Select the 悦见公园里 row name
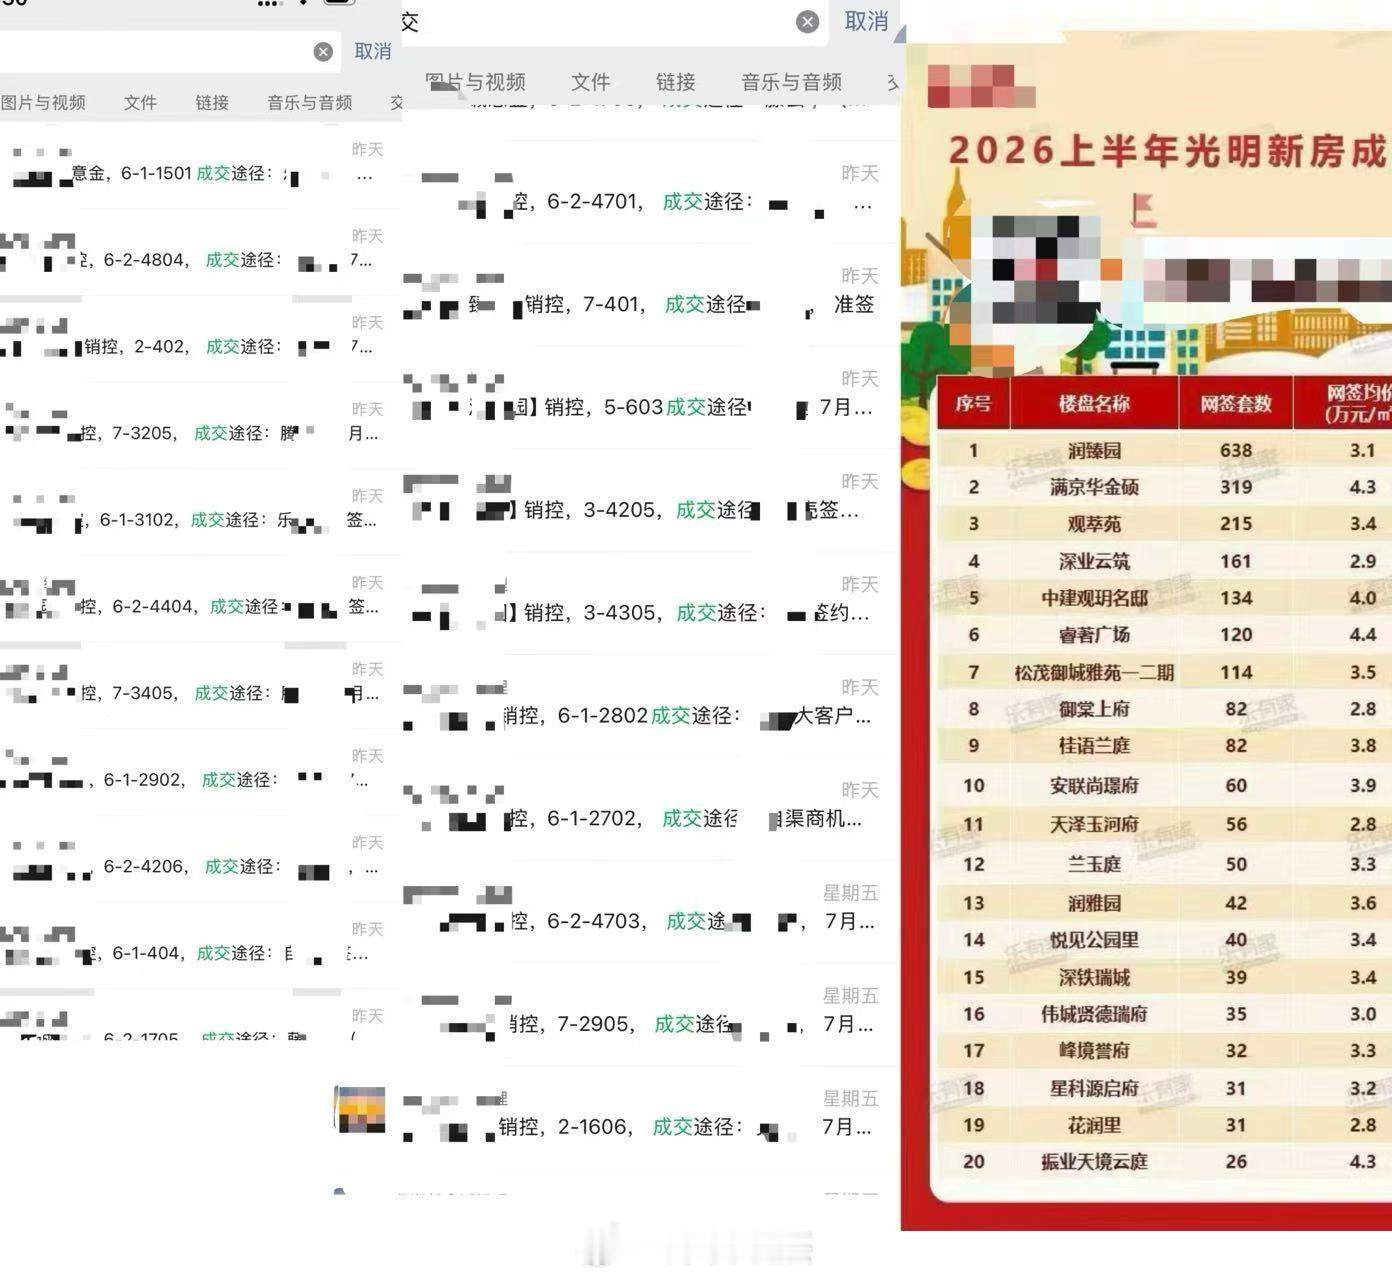1392x1280 pixels. [1094, 940]
